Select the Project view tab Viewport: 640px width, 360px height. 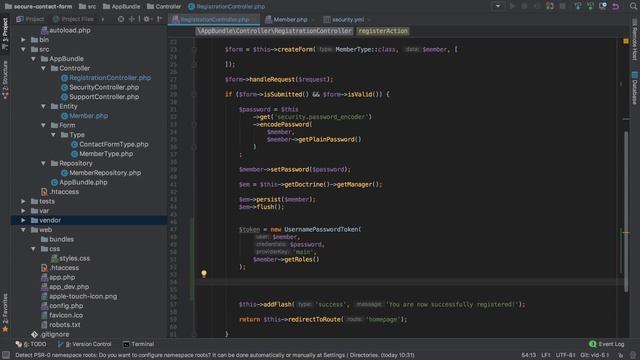click(x=30, y=19)
